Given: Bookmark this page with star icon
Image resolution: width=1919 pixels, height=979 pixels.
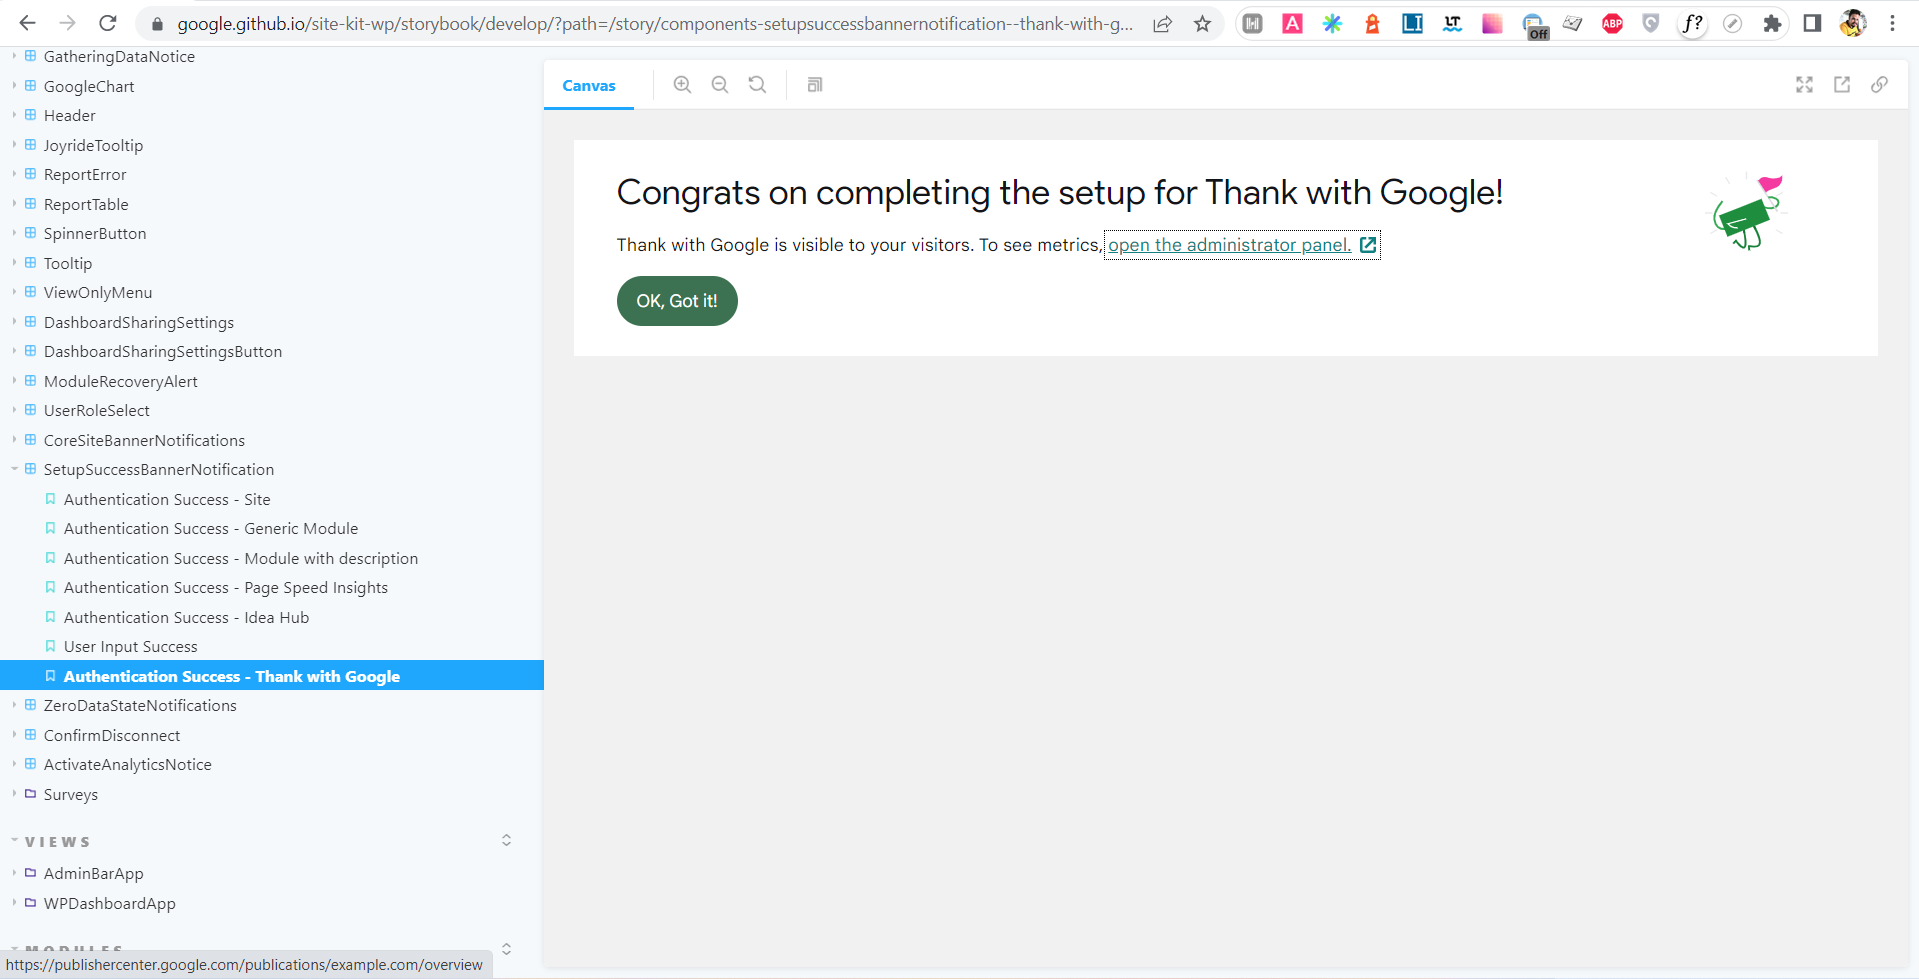Looking at the screenshot, I should coord(1202,24).
